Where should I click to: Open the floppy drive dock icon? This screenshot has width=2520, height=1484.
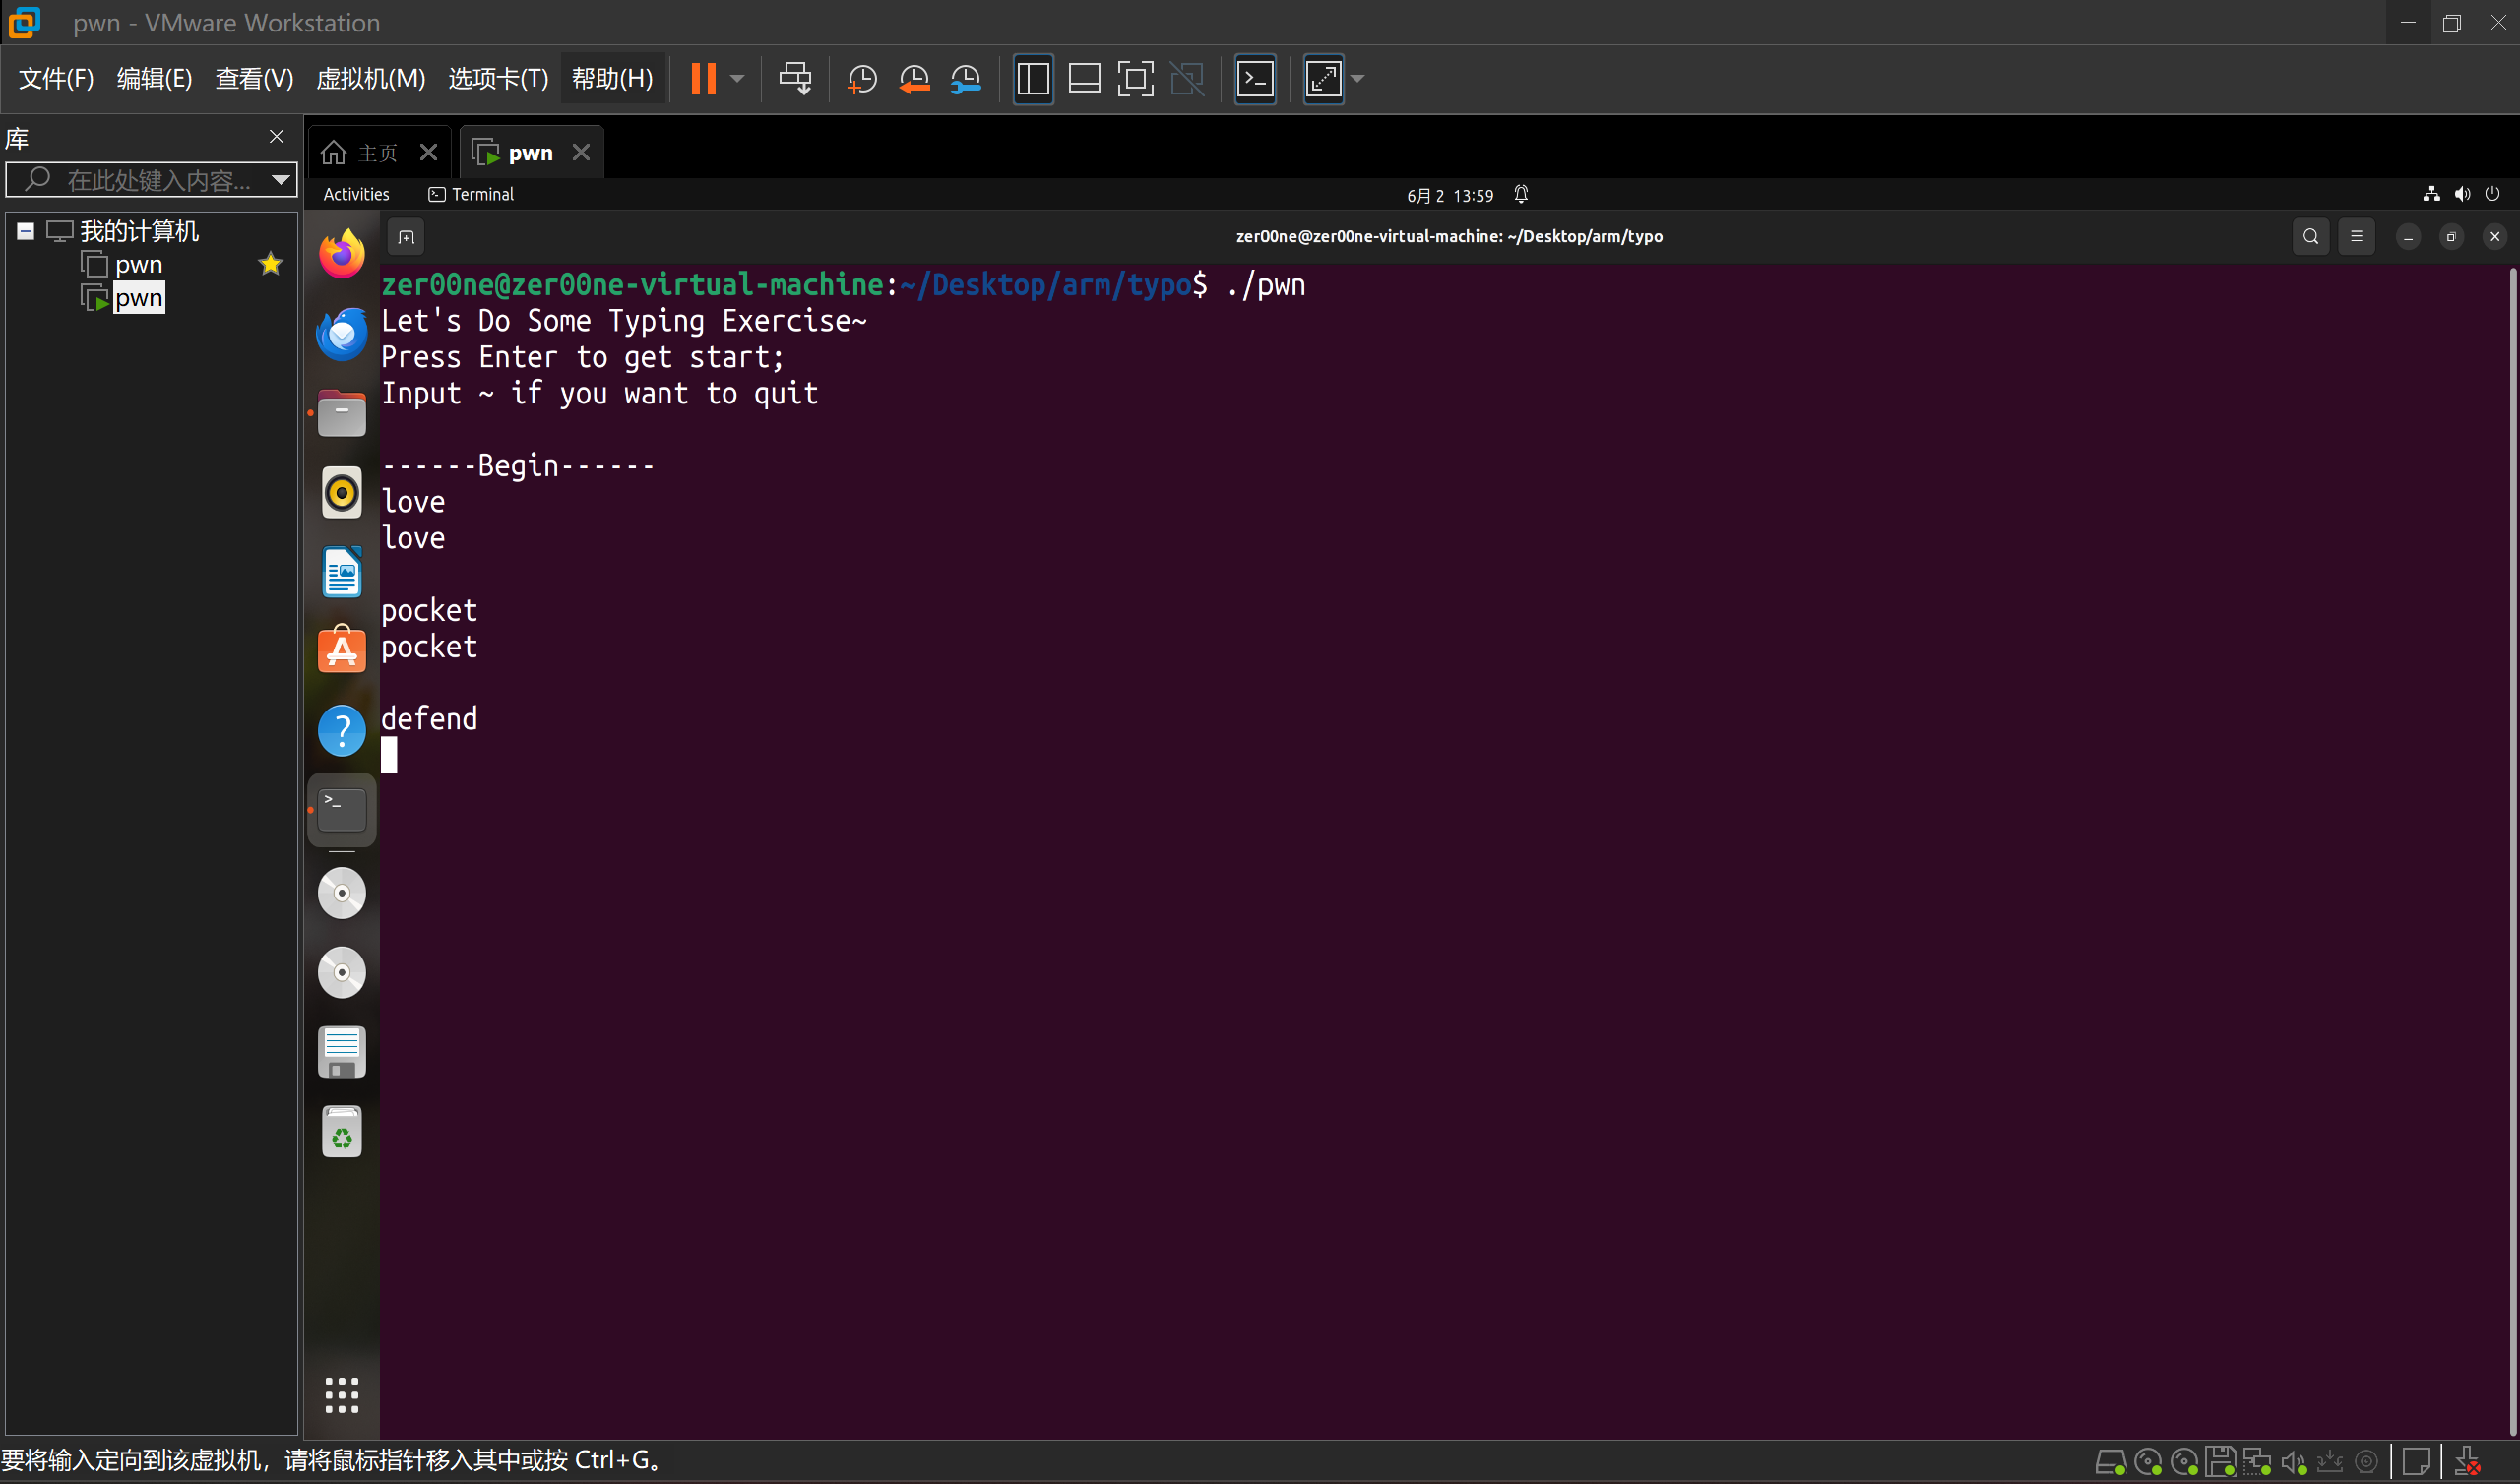pos(342,1052)
